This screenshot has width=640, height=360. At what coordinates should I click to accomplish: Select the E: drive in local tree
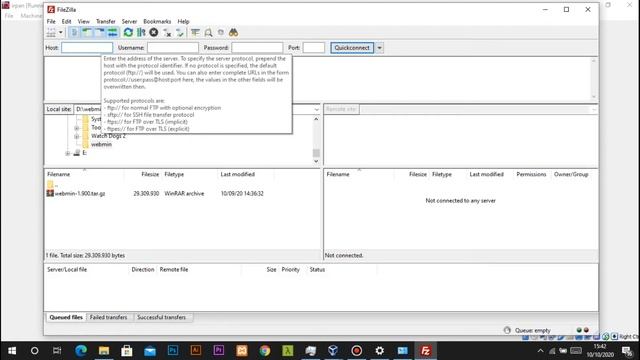tap(84, 153)
